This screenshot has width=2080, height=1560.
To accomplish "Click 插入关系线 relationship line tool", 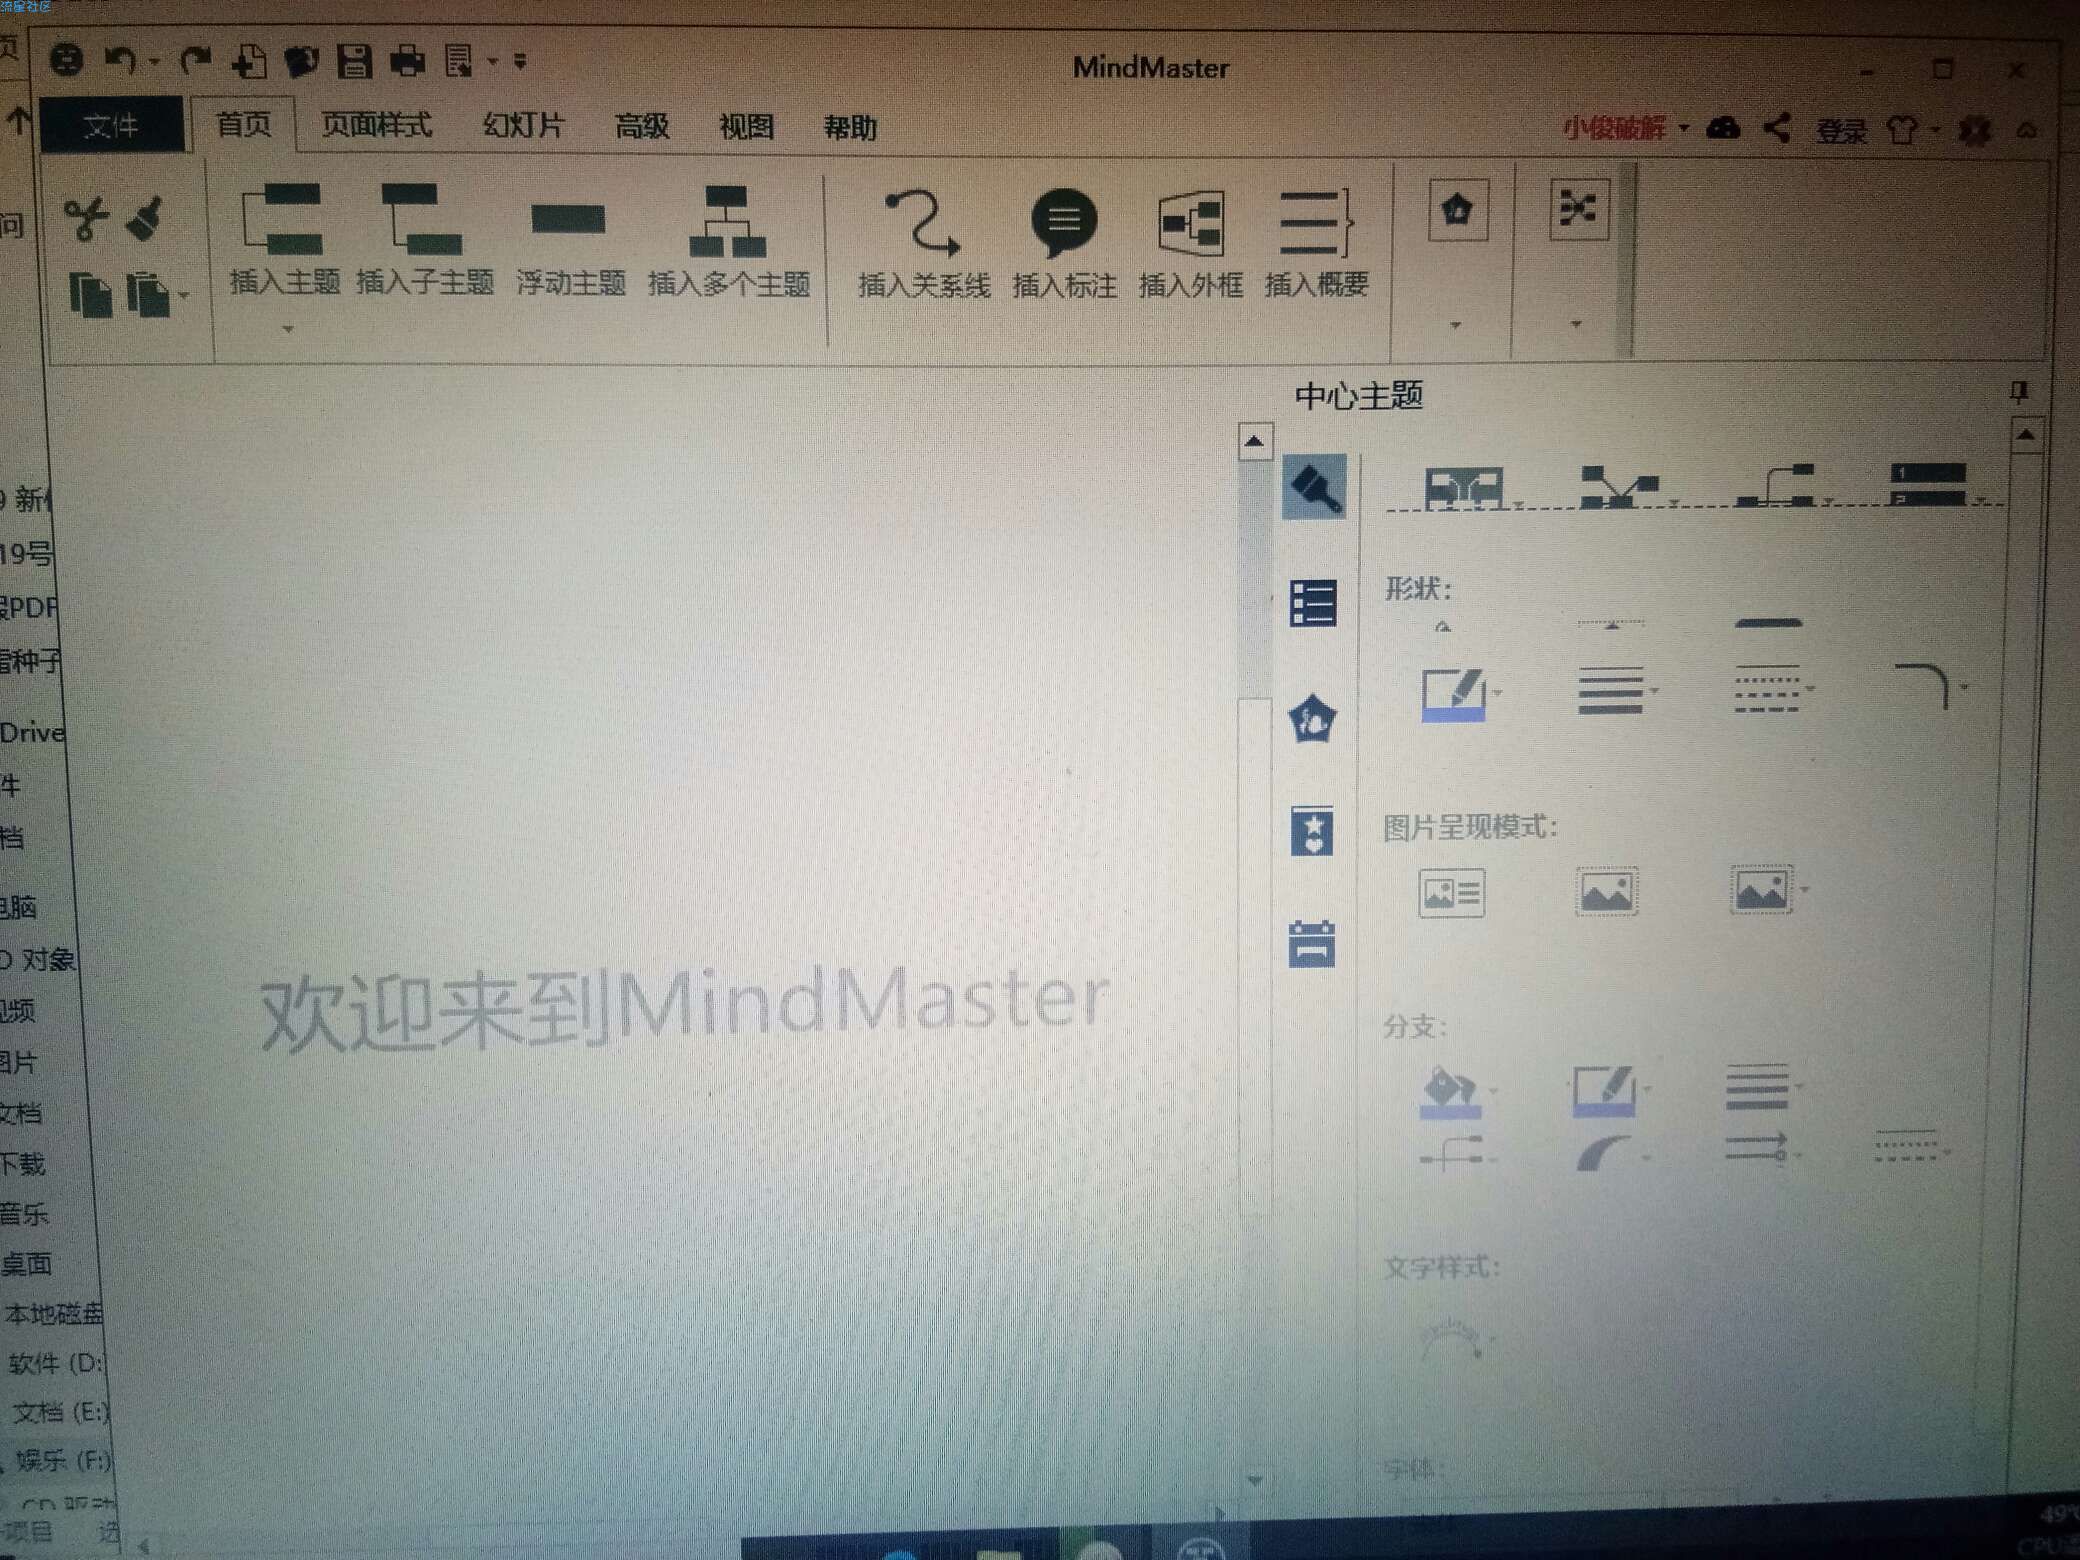I will point(924,243).
